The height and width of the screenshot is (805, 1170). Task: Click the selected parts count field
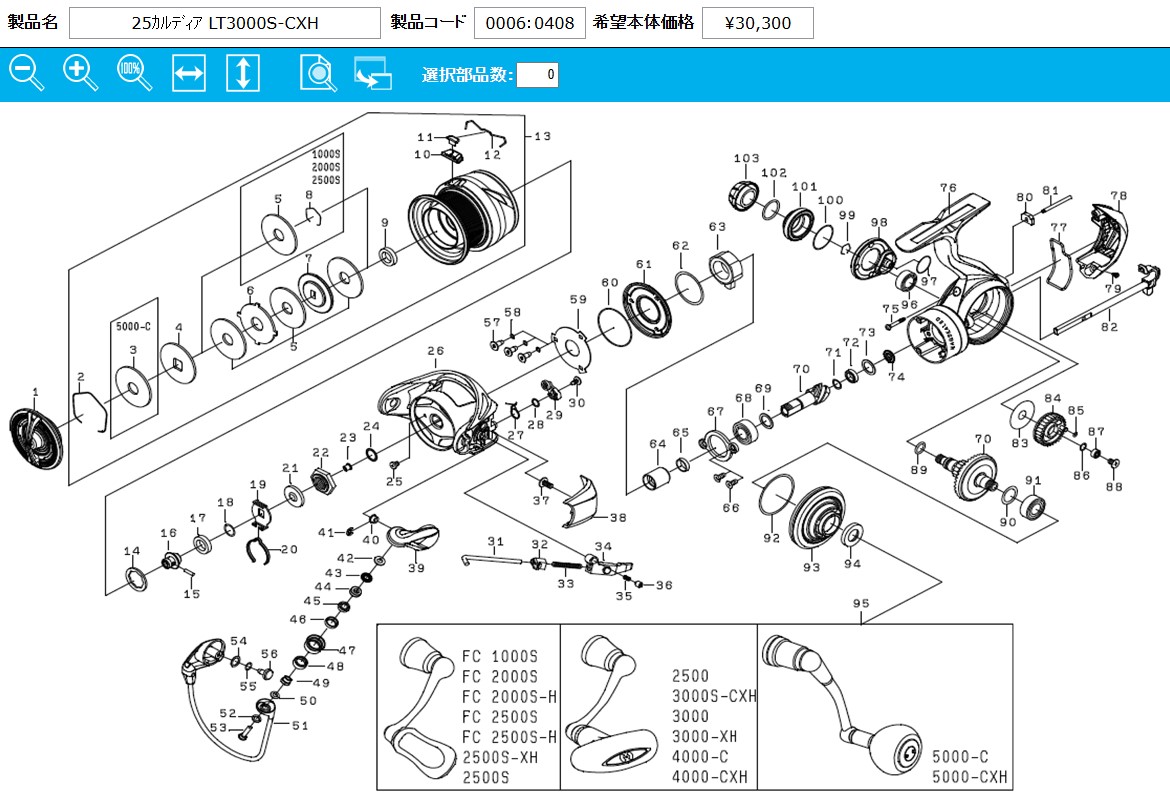[x=537, y=75]
